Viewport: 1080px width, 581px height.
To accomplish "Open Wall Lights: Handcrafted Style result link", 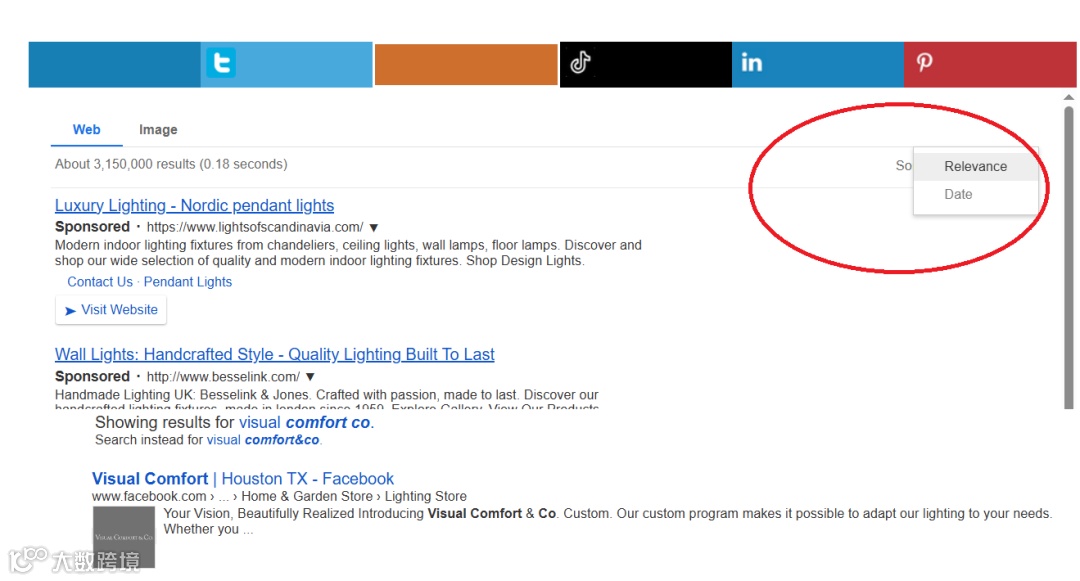I will click(275, 355).
